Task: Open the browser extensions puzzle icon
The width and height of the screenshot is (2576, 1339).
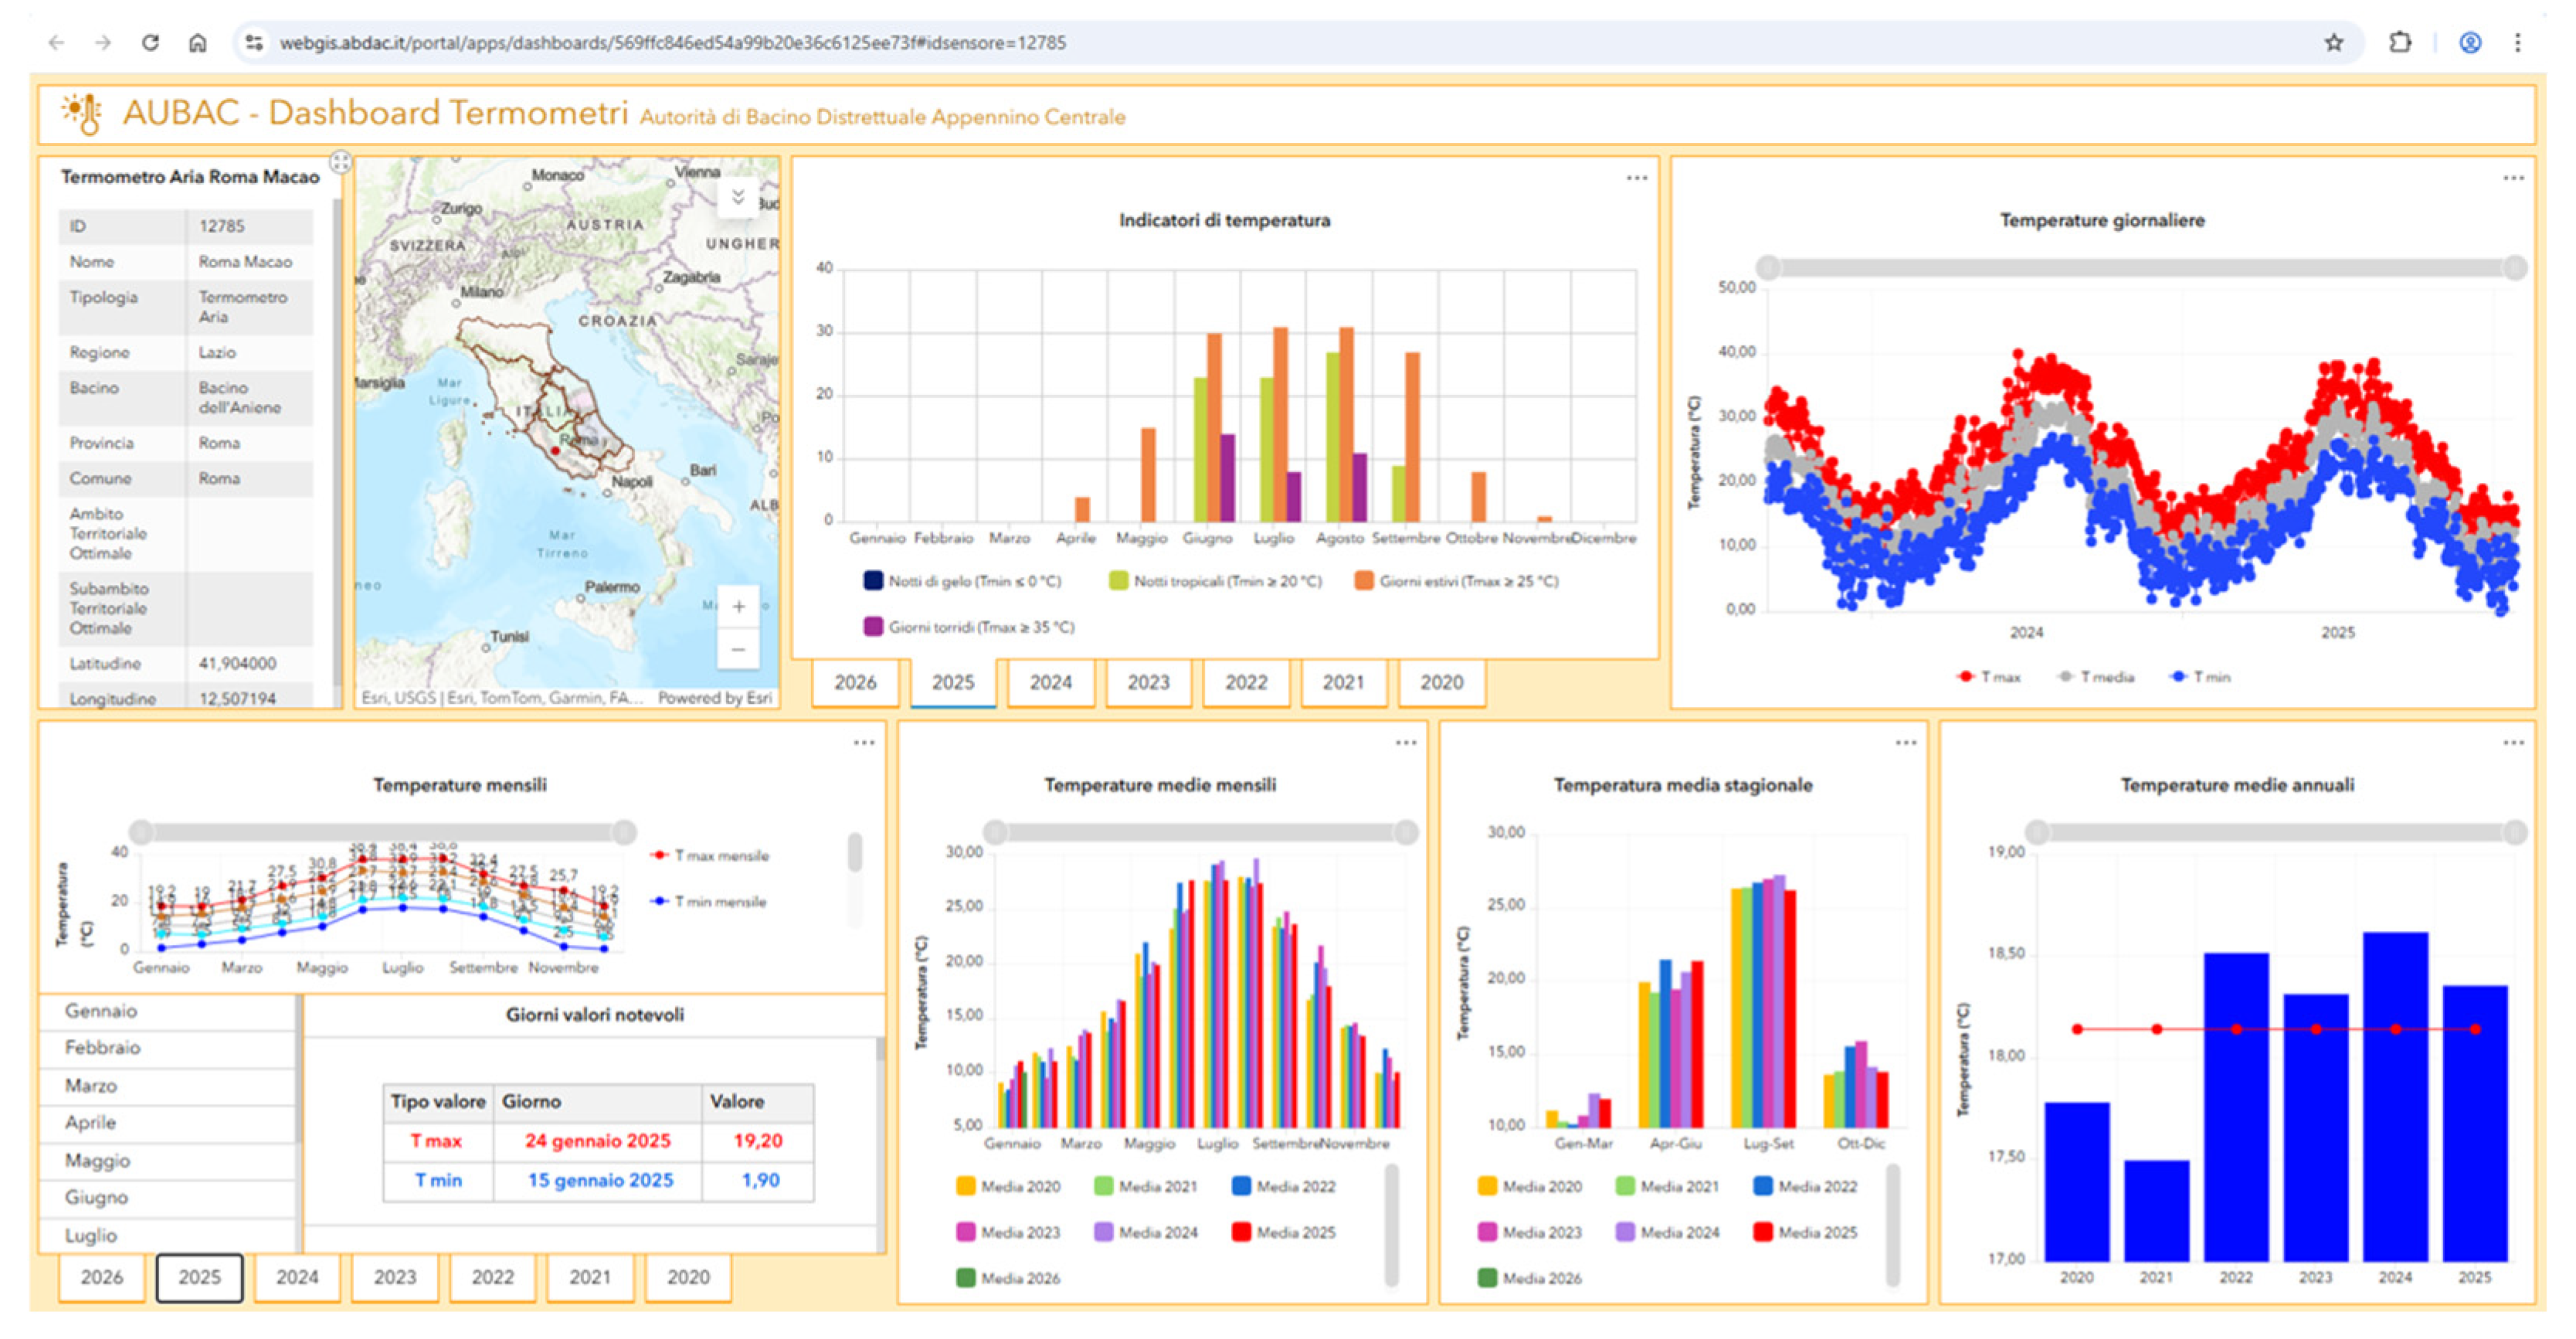Action: (x=2400, y=42)
